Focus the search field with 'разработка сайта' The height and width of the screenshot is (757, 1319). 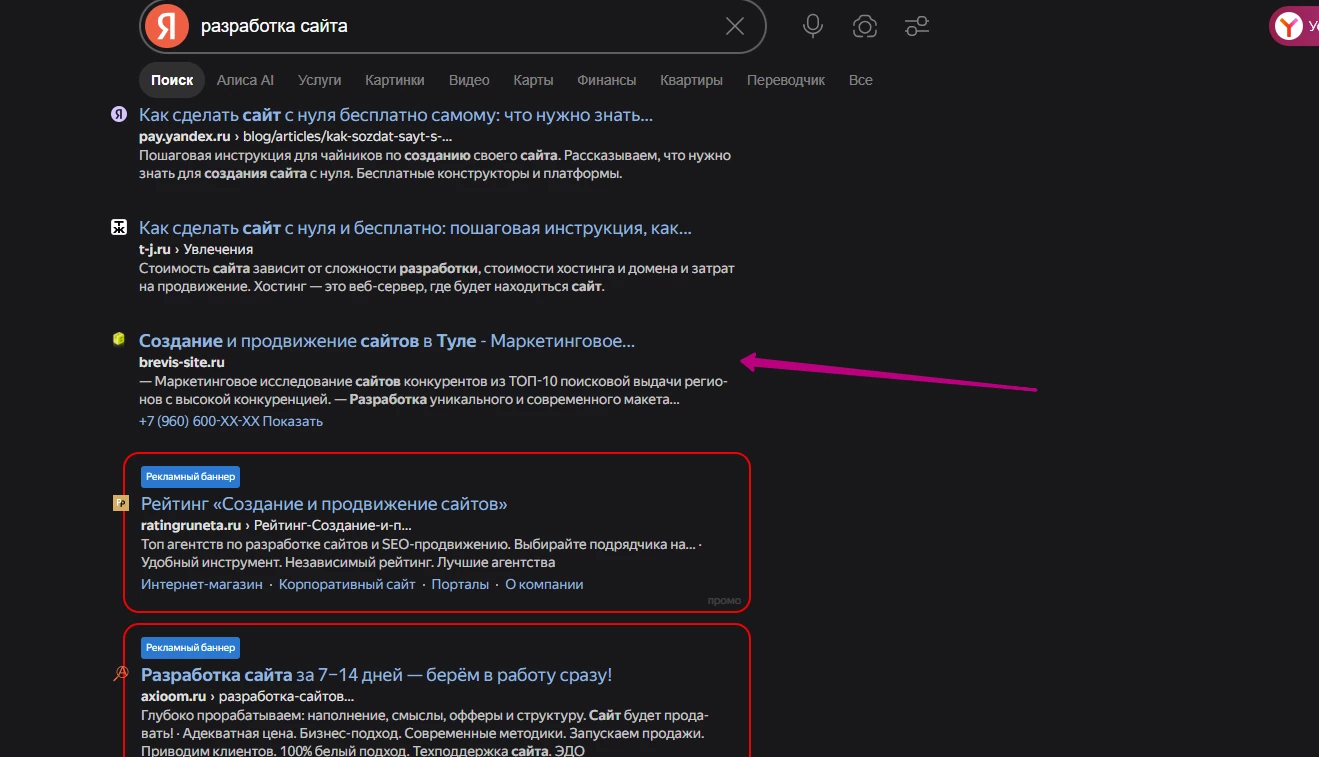[455, 26]
